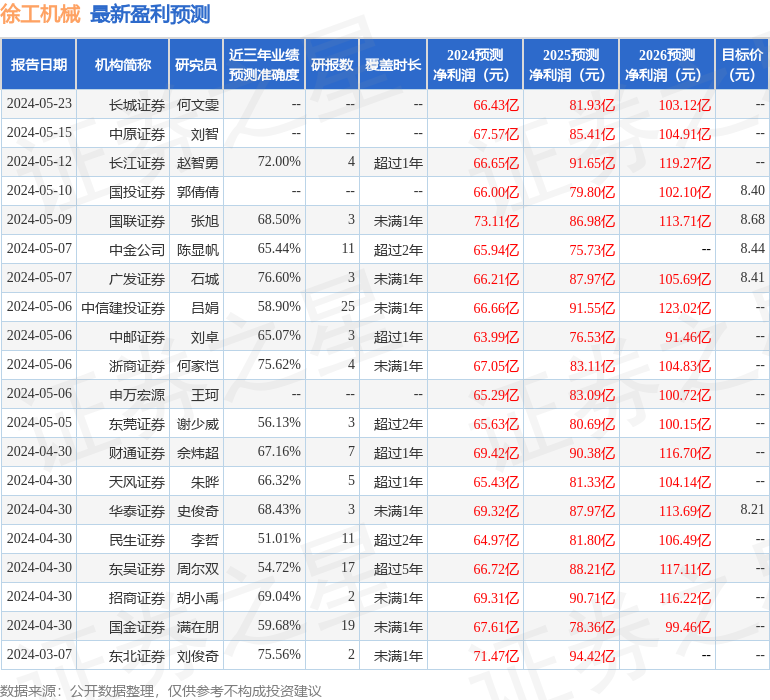
Task: Click the value 85.41亿
Action: click(592, 134)
